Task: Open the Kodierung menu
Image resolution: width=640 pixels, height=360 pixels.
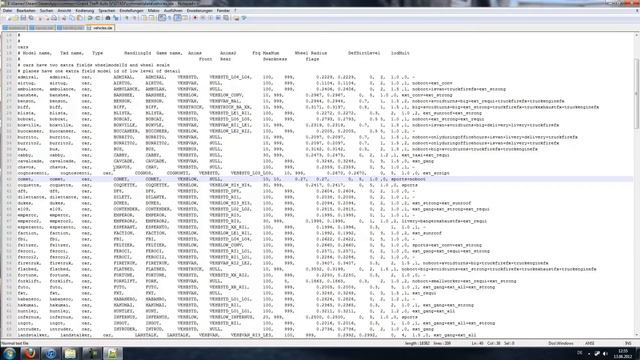Action: [84, 11]
